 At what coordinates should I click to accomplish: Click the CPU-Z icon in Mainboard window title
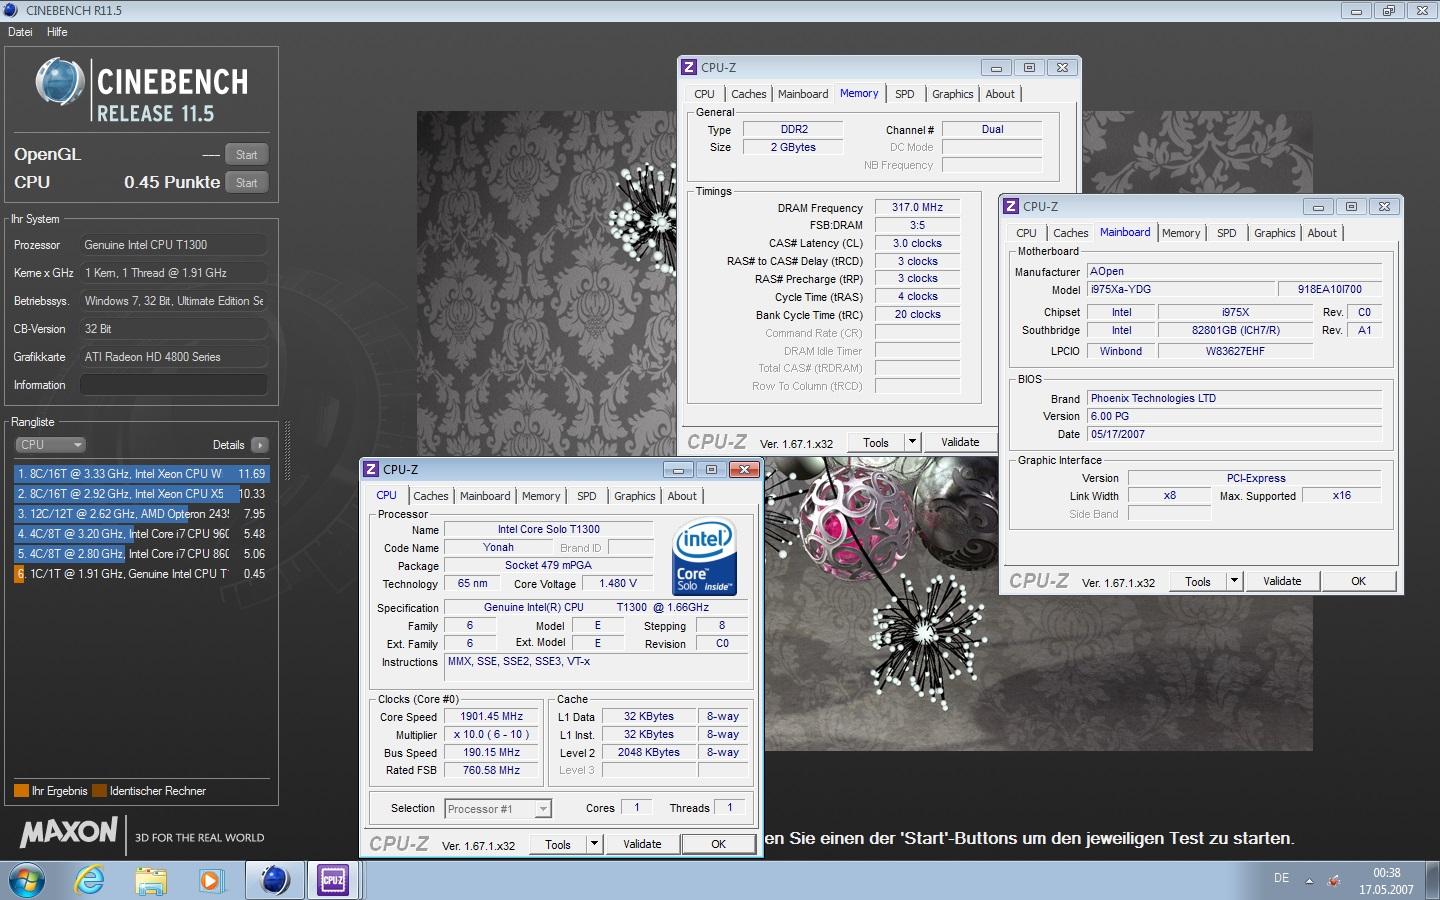point(1011,206)
